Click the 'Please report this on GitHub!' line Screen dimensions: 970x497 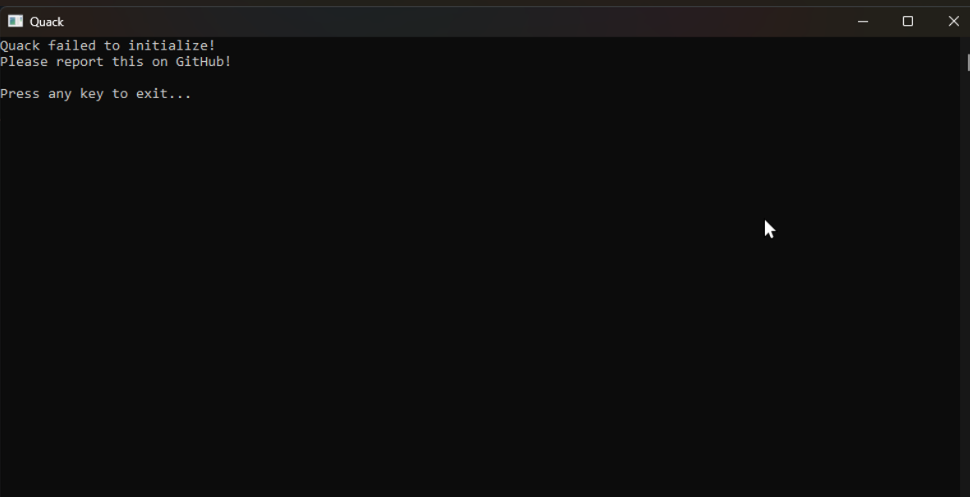116,61
